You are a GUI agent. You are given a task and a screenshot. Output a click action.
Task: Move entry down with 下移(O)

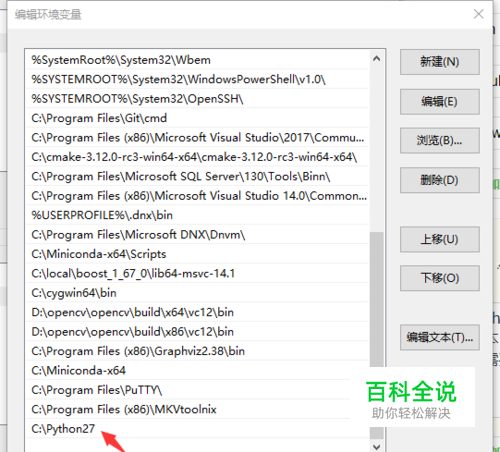[x=440, y=278]
